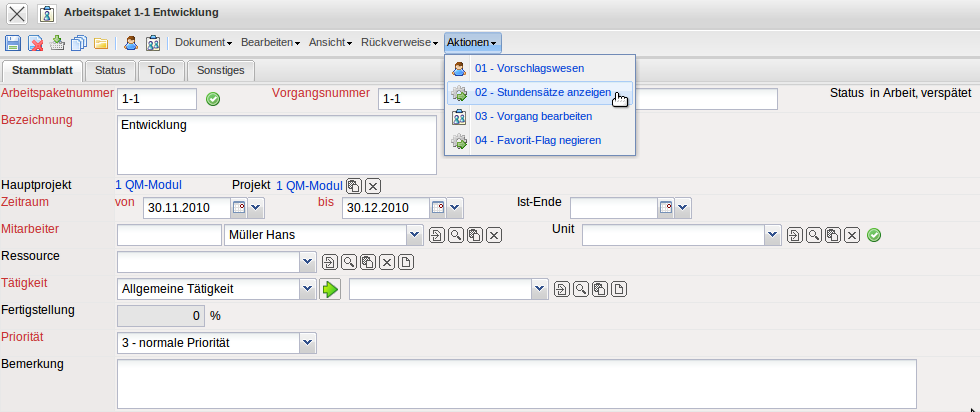Switch to the Status tab
The height and width of the screenshot is (412, 980).
(x=110, y=71)
